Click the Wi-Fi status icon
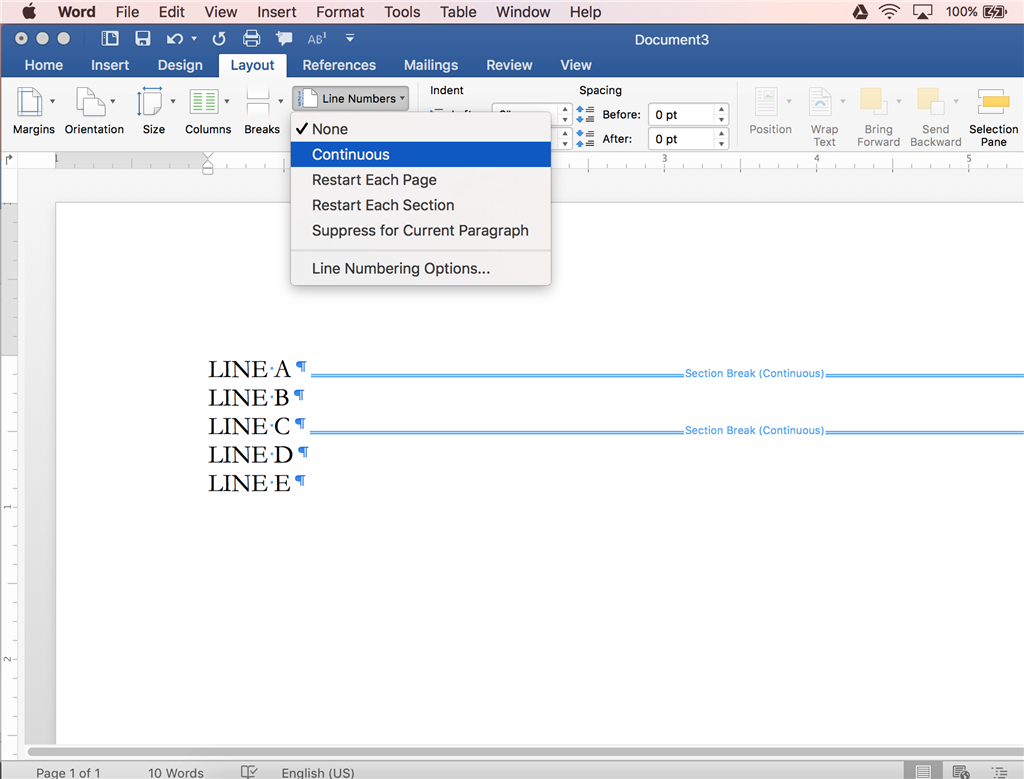The height and width of the screenshot is (779, 1024). click(x=889, y=11)
